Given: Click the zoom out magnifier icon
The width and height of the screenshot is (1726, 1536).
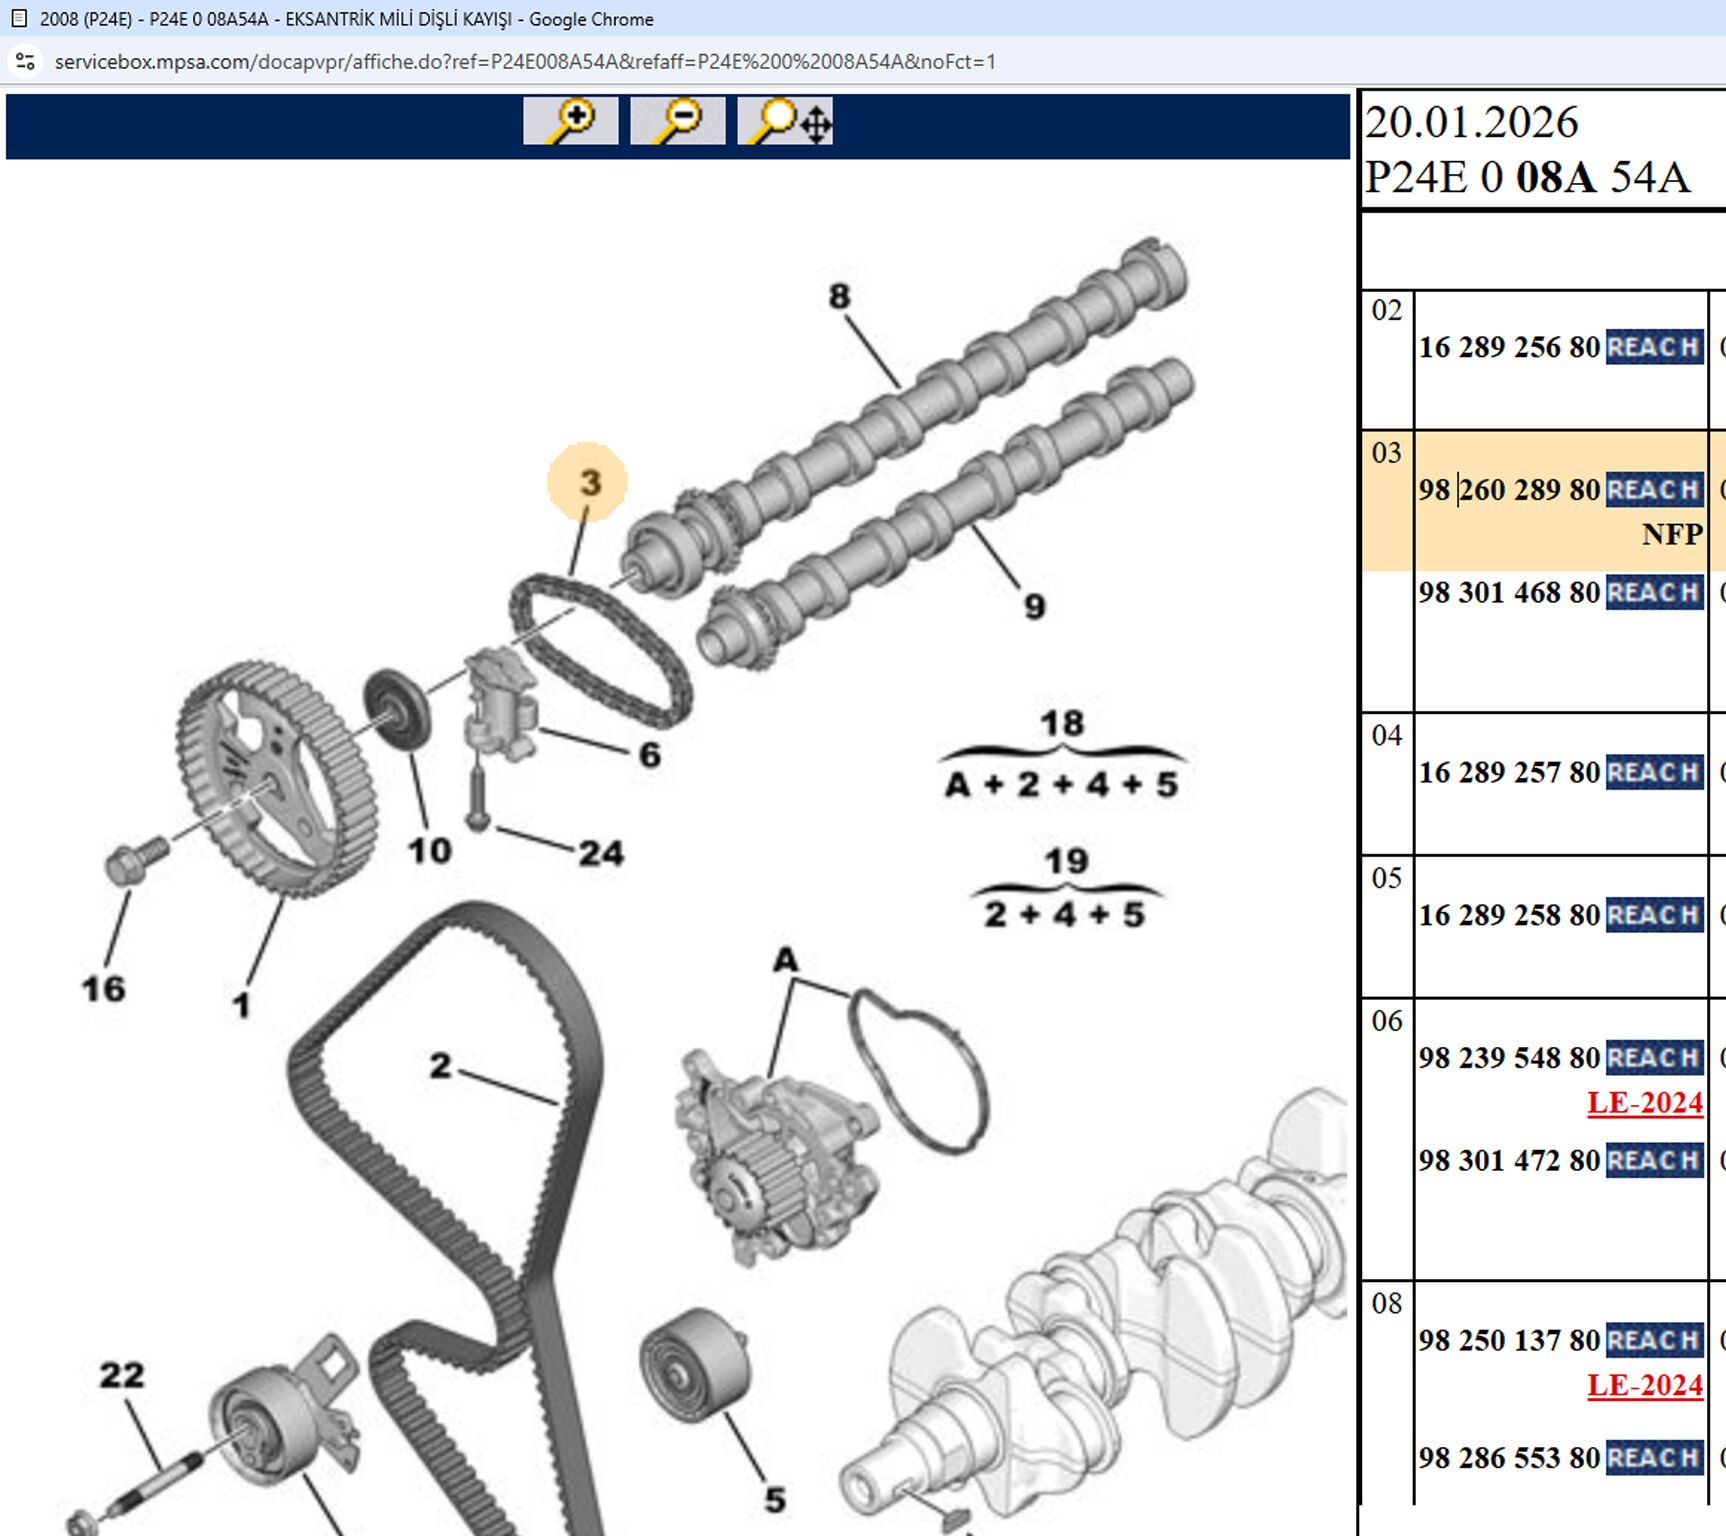Looking at the screenshot, I should (x=677, y=121).
